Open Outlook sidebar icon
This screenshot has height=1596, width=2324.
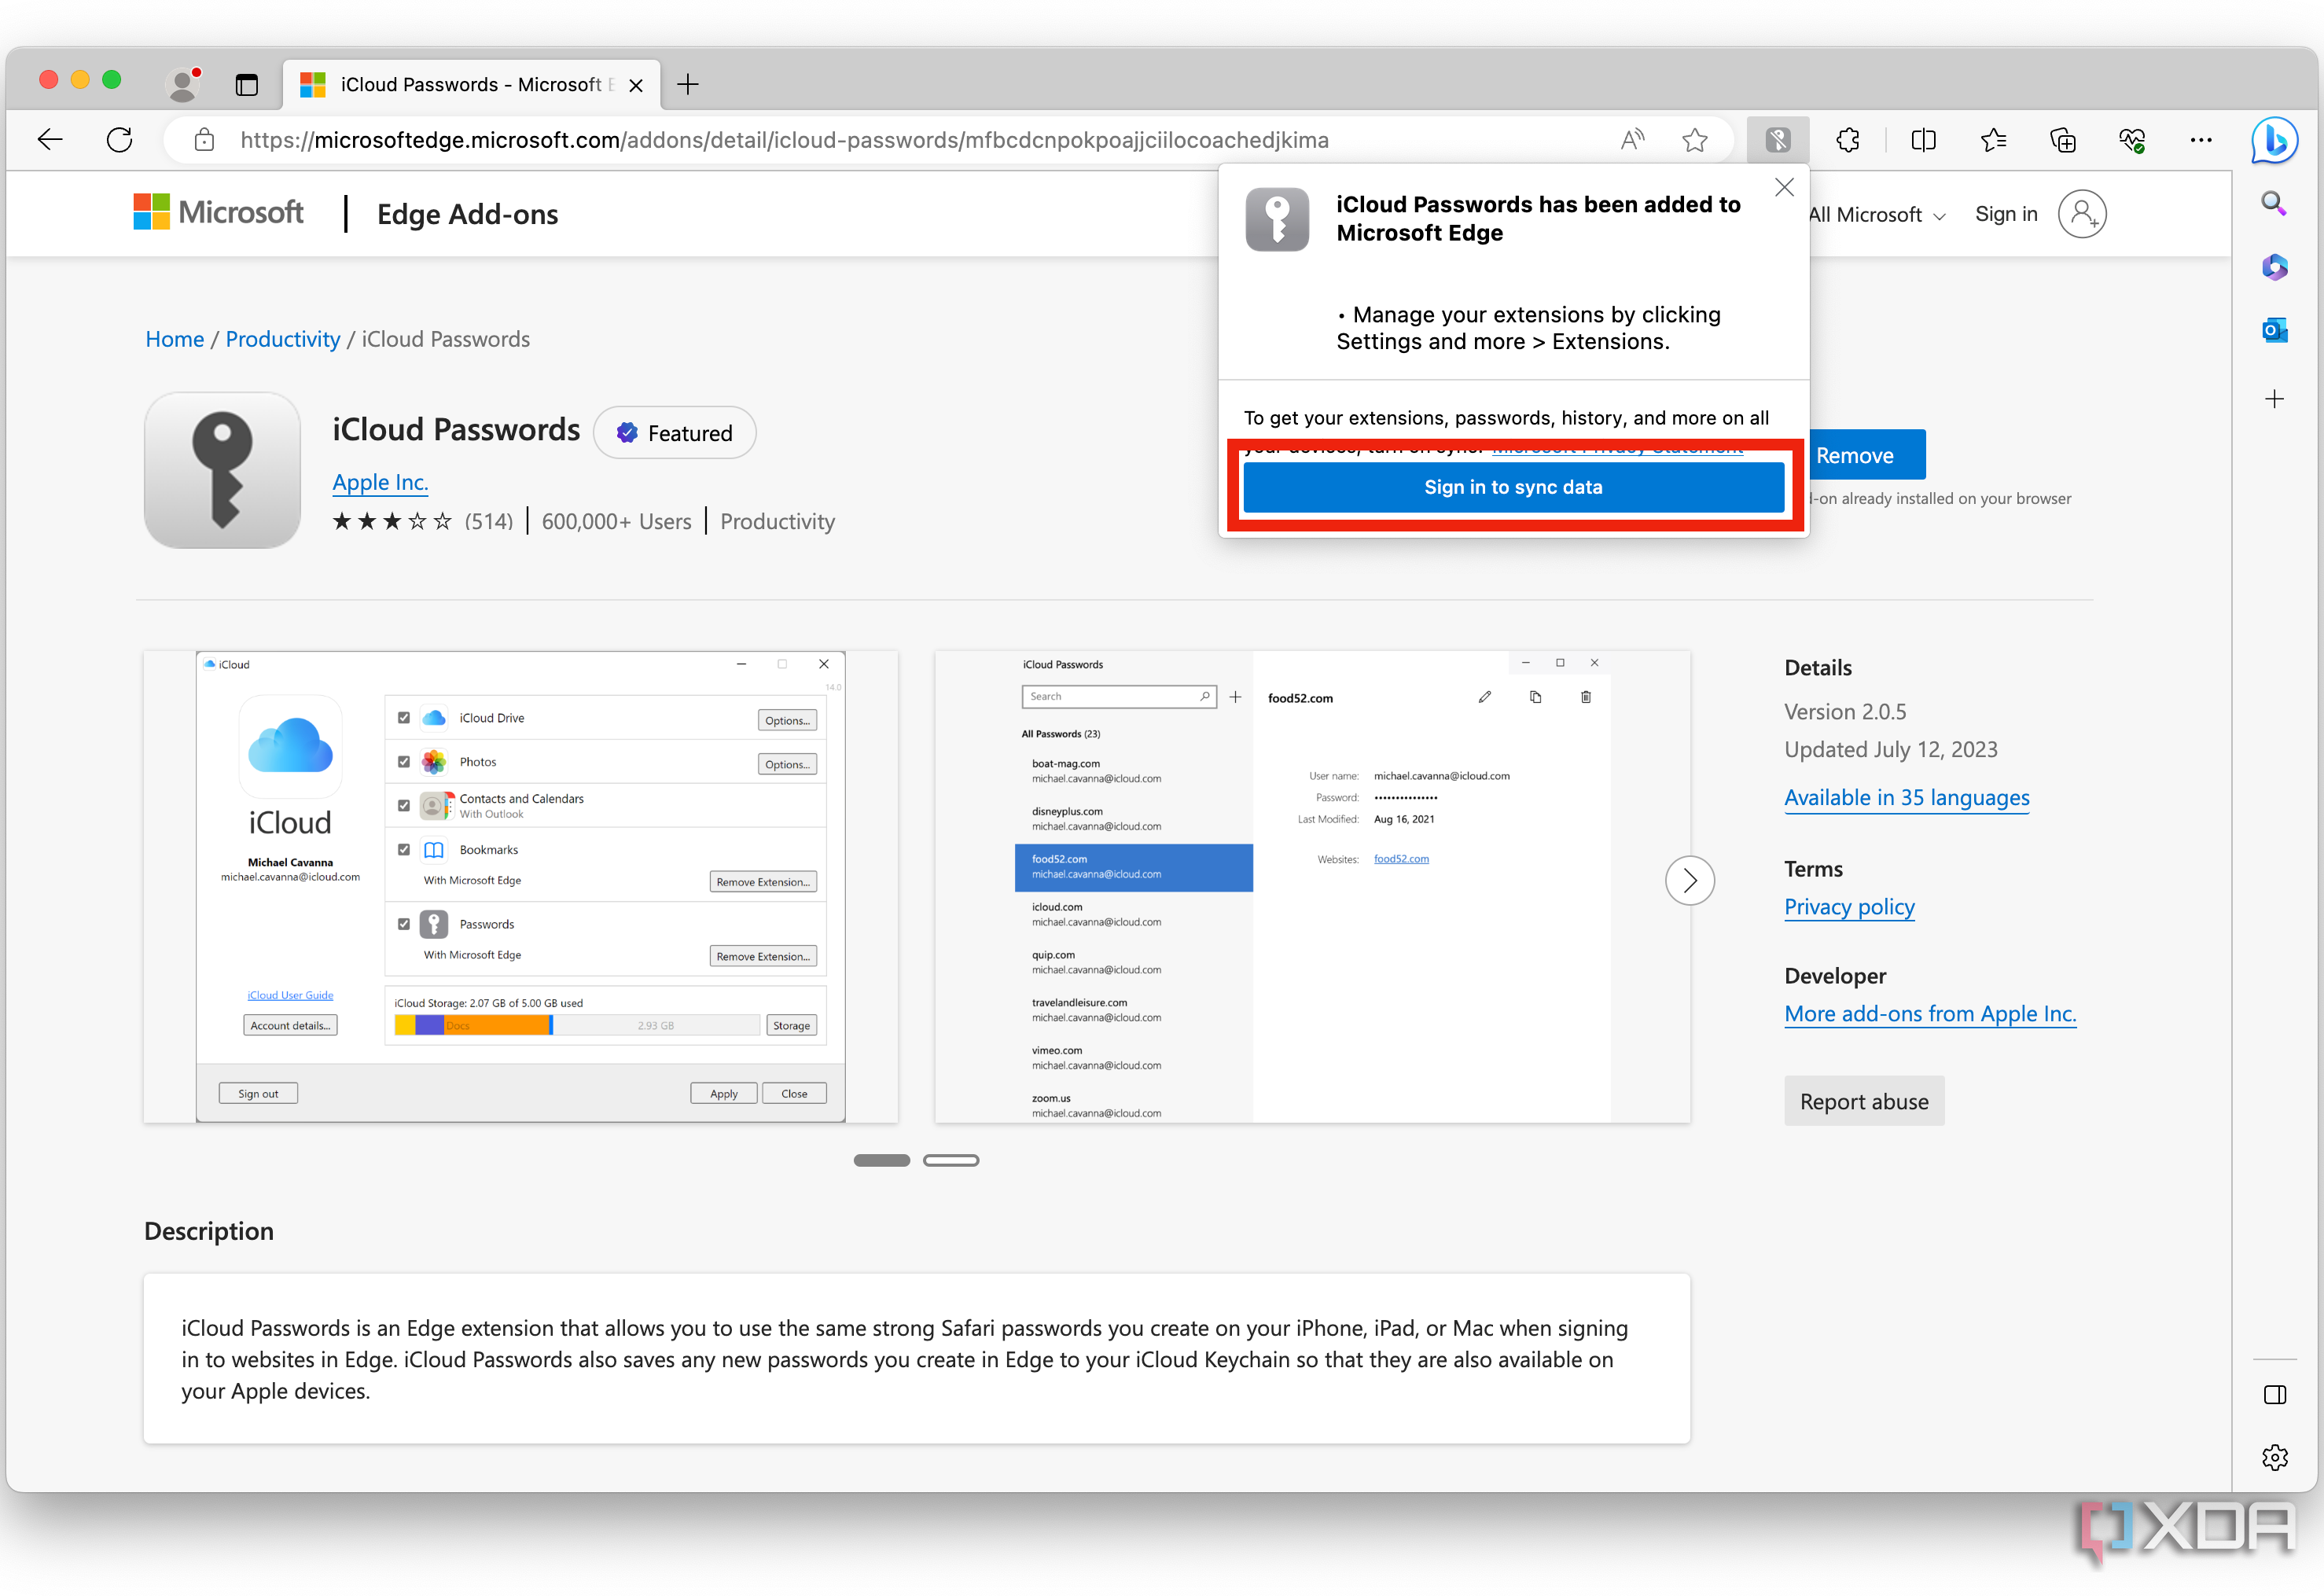tap(2274, 330)
